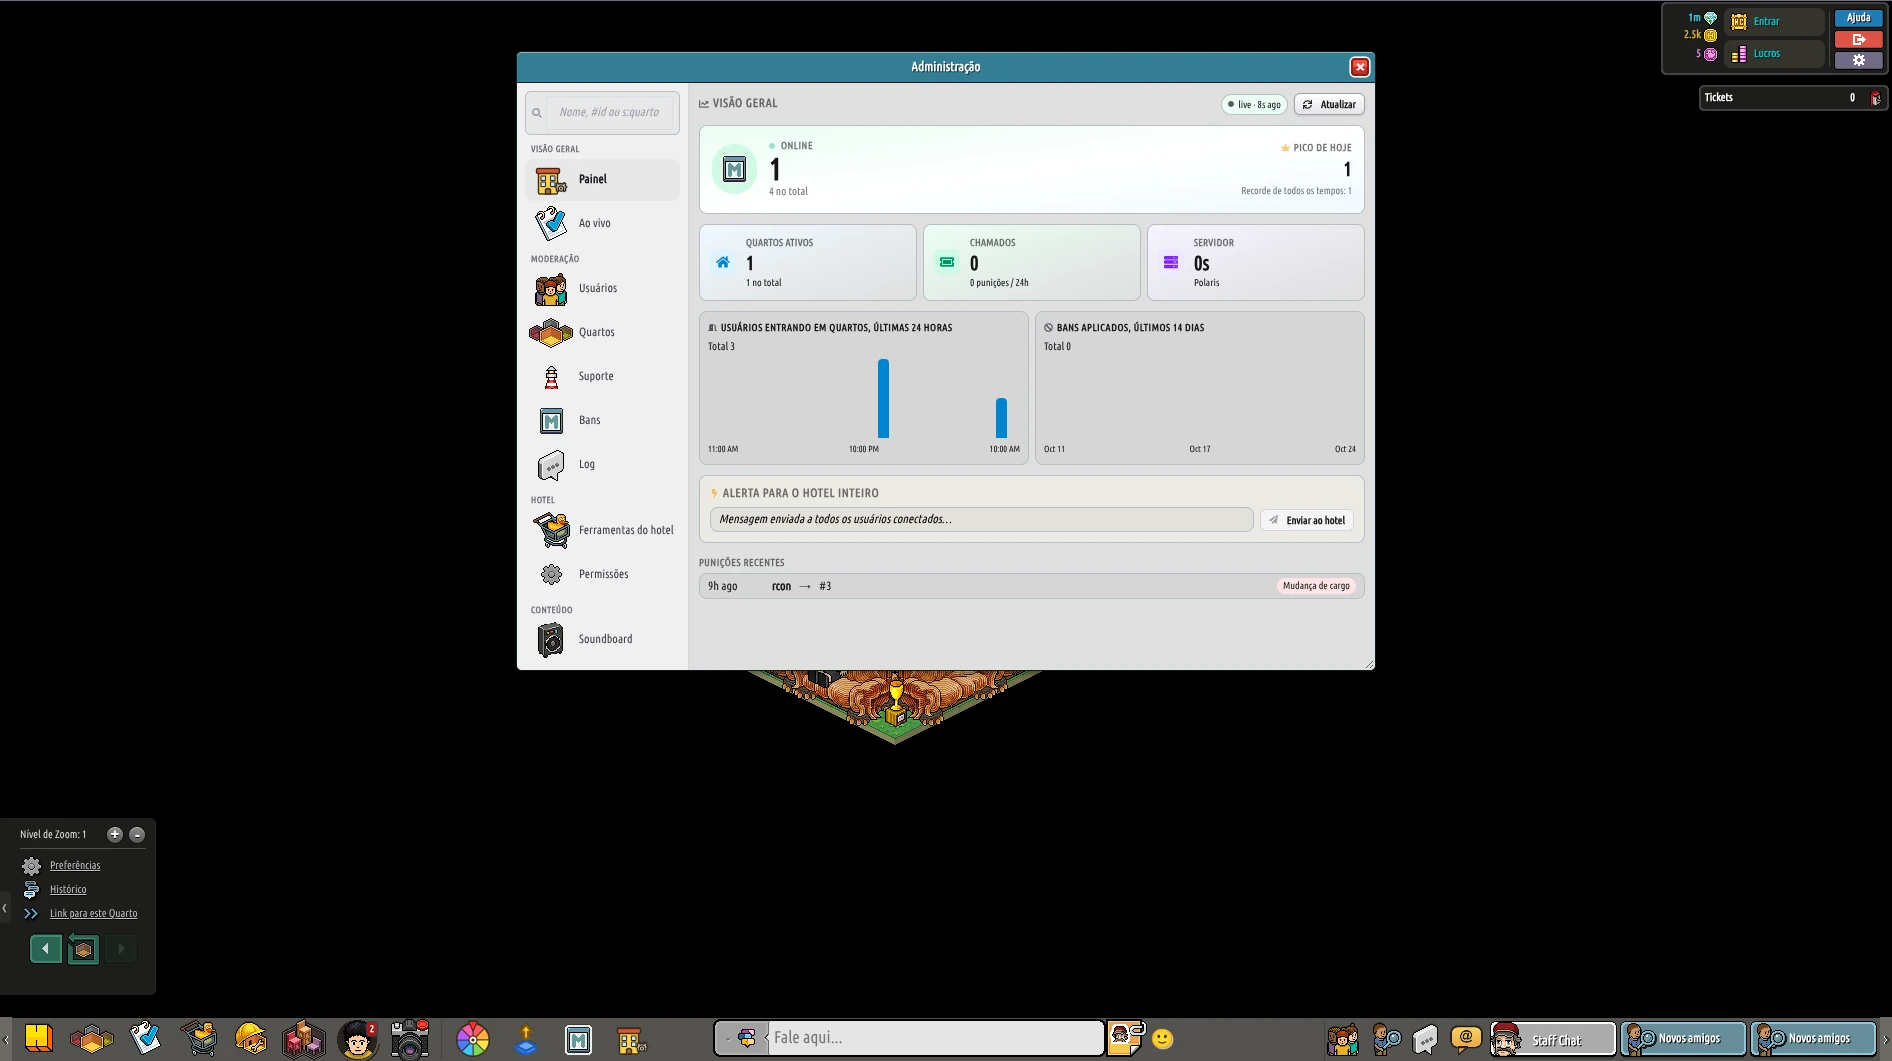
Task: Click the sticky note avatar icon
Action: [1126, 1038]
